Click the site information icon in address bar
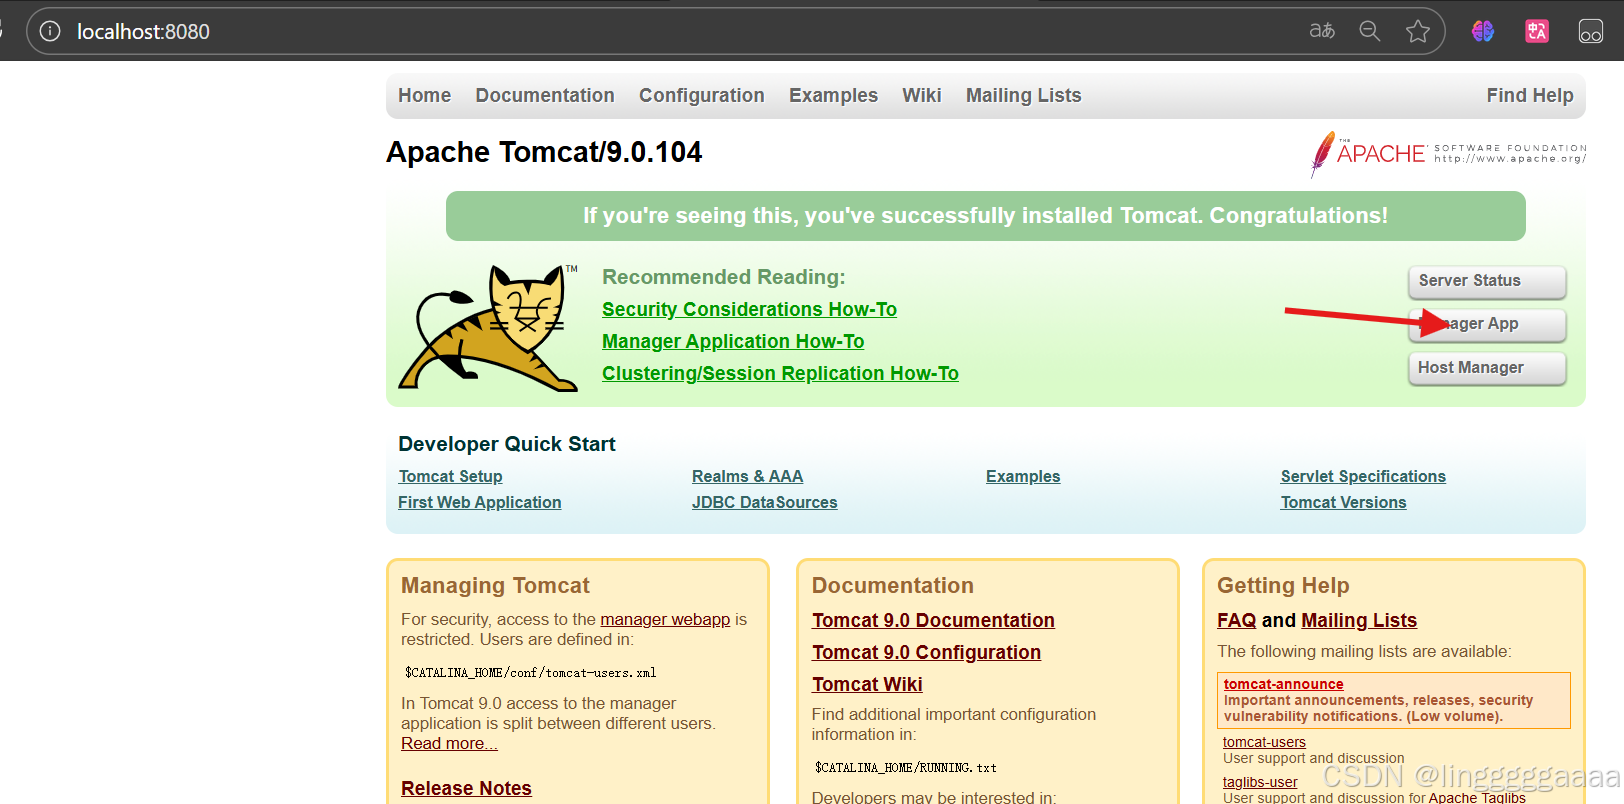Screen dimensions: 1624x804 click(50, 31)
